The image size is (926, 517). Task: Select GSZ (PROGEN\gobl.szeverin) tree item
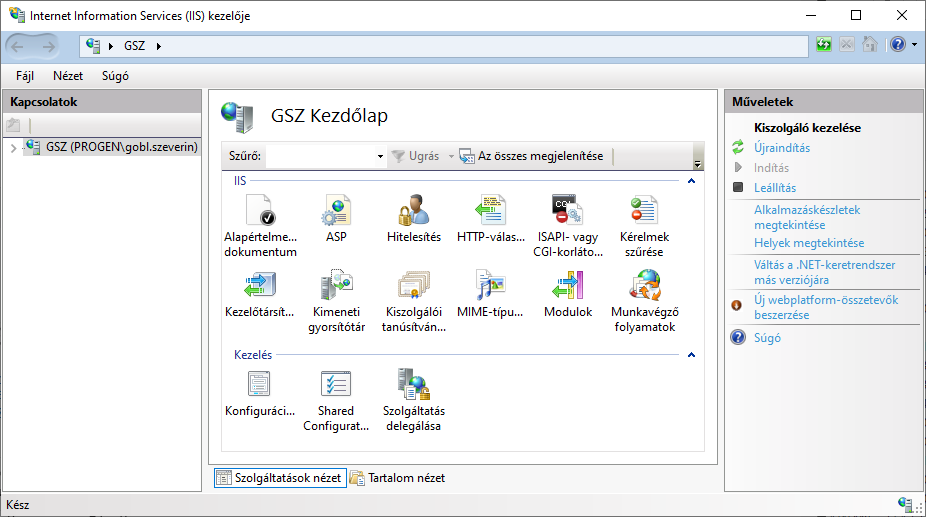pos(122,147)
